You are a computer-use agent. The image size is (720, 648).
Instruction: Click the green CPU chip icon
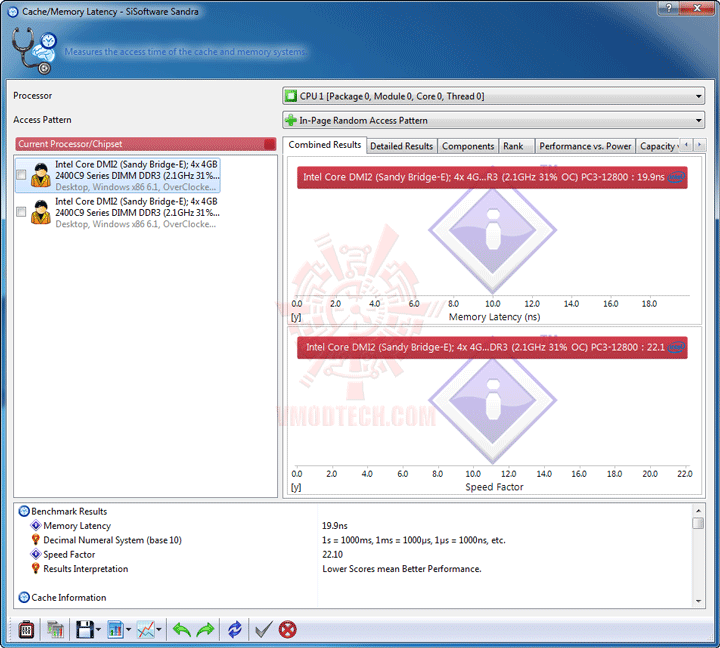click(x=291, y=96)
